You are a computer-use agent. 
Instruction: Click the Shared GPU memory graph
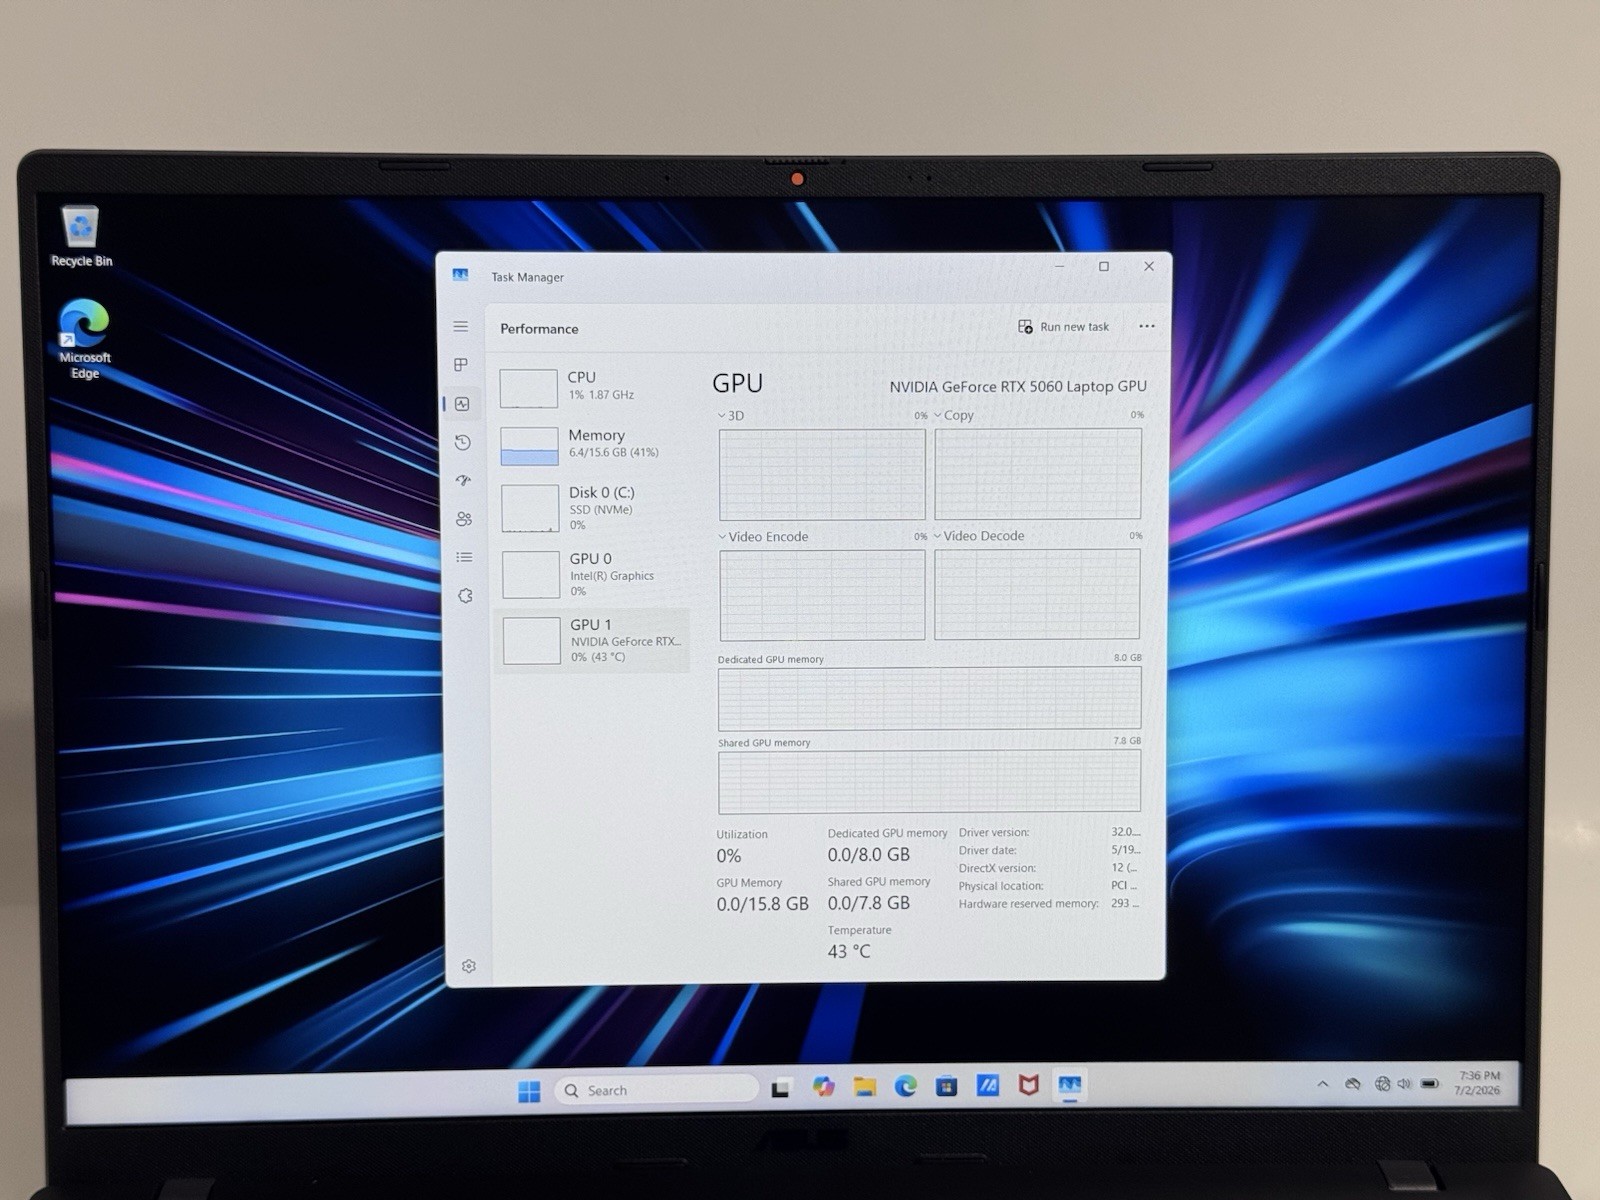[929, 781]
